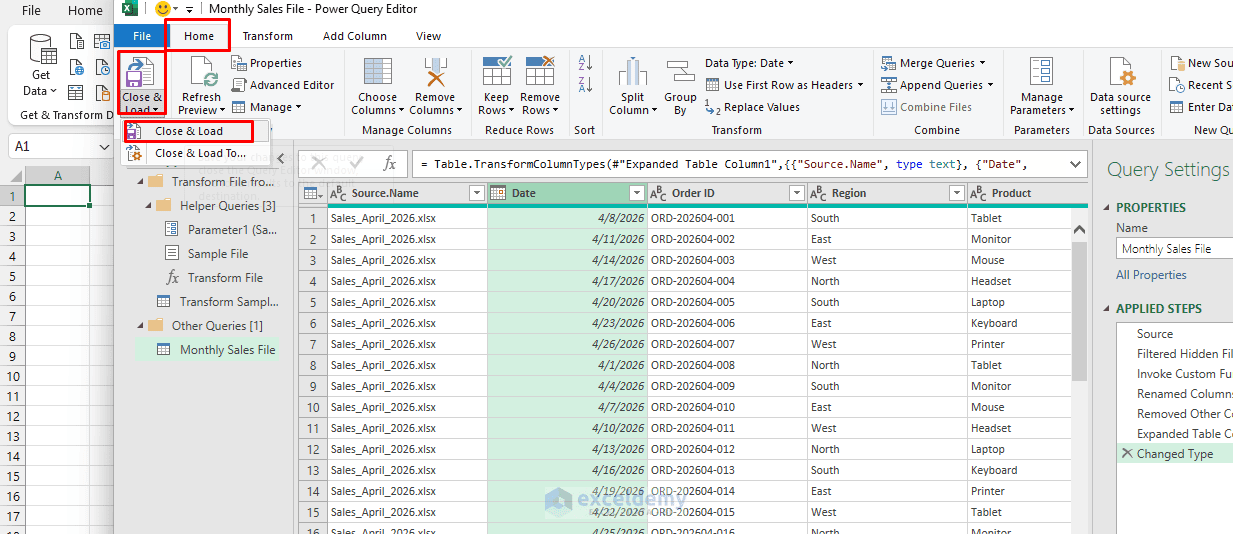1233x534 pixels.
Task: Select the Home tab in Power Query Editor
Action: click(199, 36)
